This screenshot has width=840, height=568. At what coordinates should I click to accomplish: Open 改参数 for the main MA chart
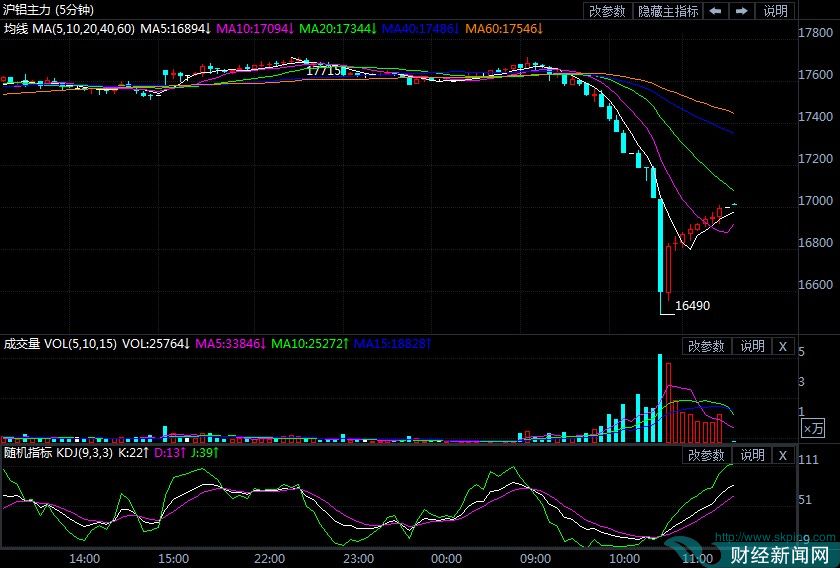click(607, 11)
